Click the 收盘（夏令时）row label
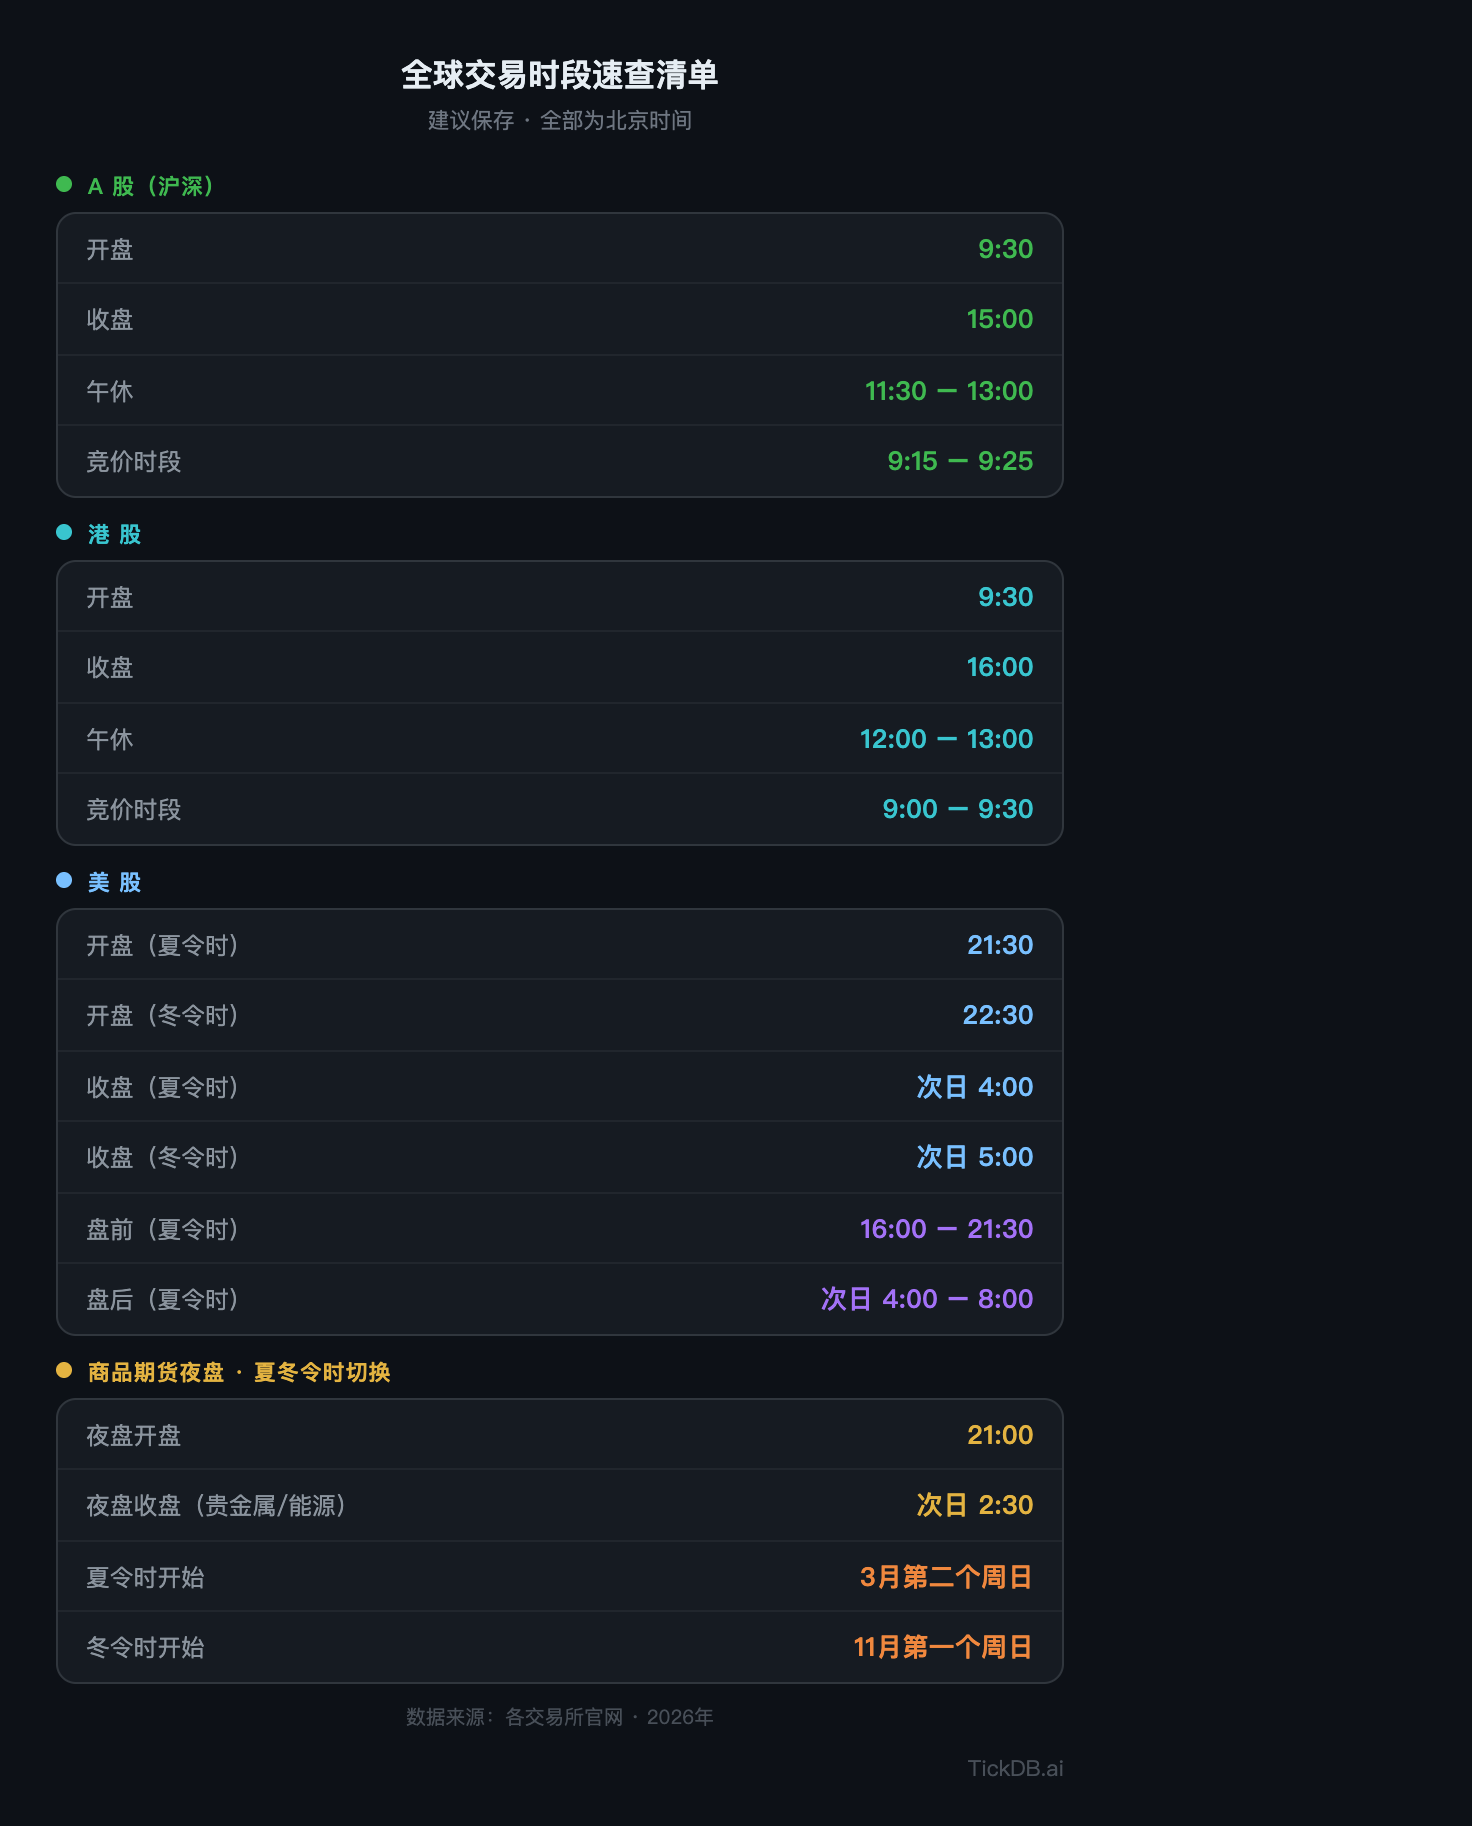This screenshot has width=1472, height=1826. [x=163, y=1087]
